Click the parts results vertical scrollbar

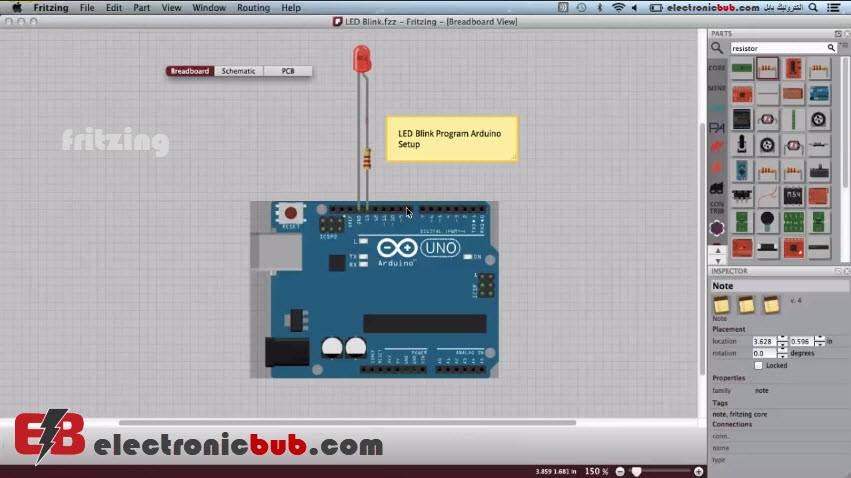[844, 122]
